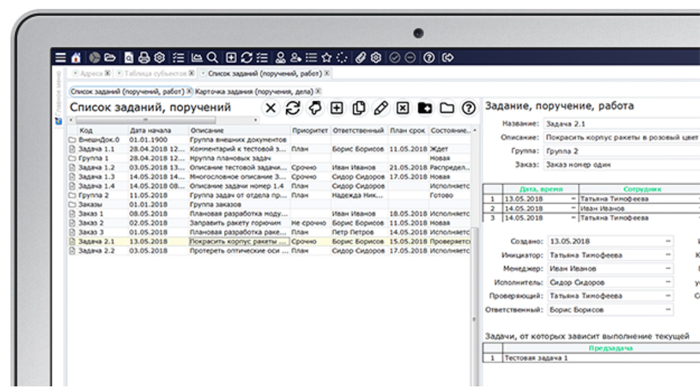The height and width of the screenshot is (387, 700).
Task: Switch to the Адреса tab
Action: pos(91,73)
